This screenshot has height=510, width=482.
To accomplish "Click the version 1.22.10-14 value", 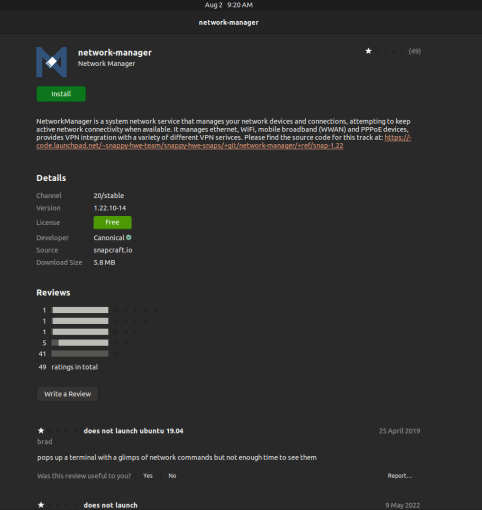I will (x=110, y=208).
